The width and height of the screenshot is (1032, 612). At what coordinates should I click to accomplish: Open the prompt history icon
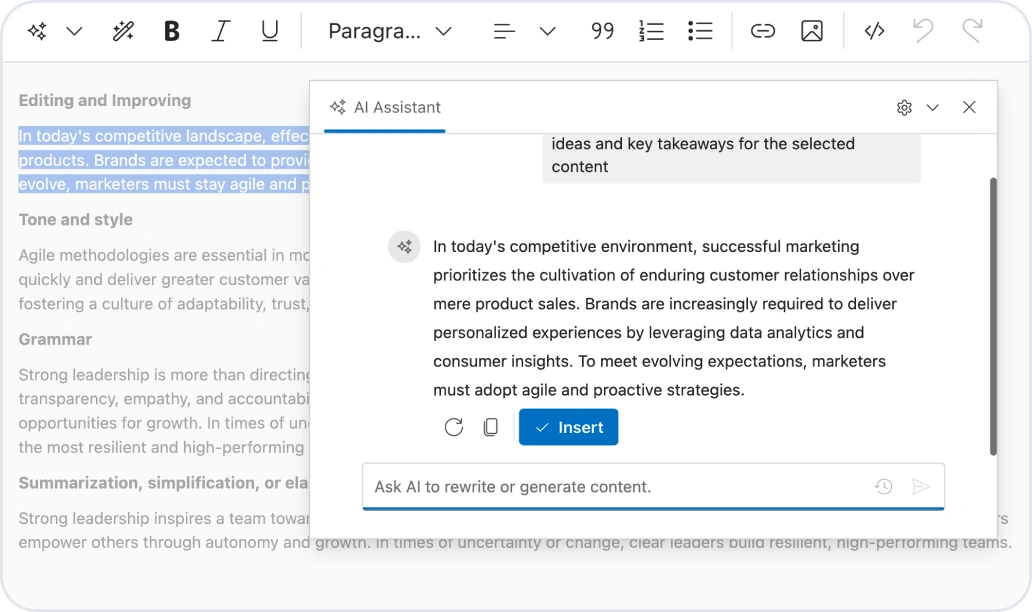click(883, 486)
